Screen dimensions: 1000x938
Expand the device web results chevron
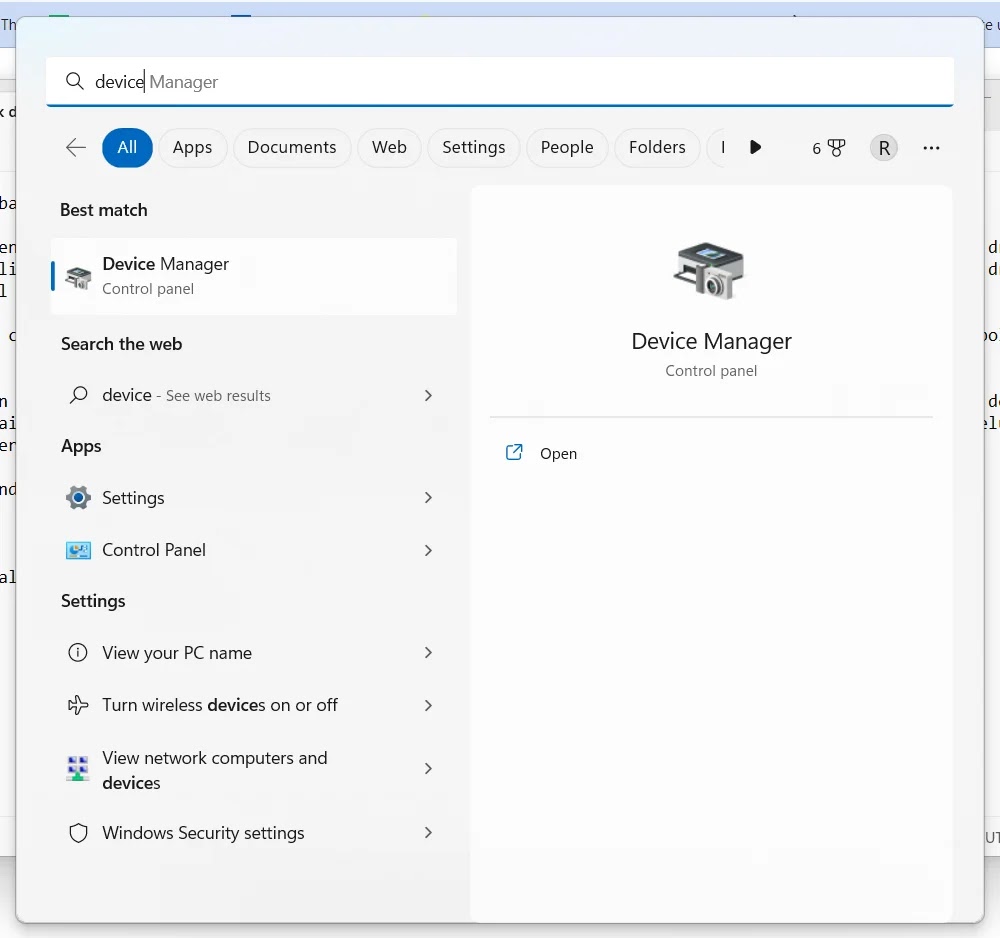tap(428, 395)
